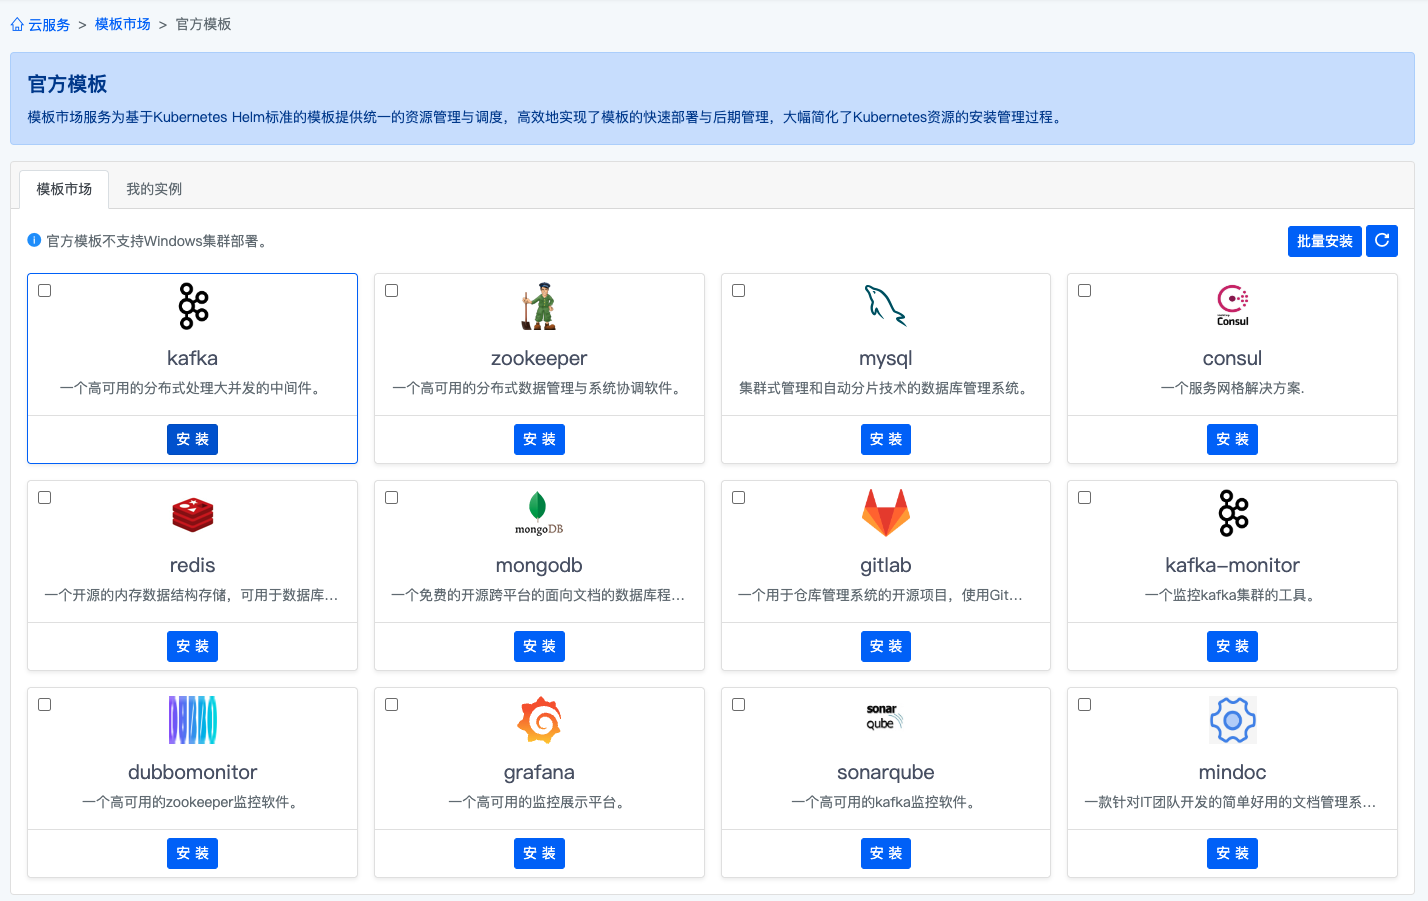Image resolution: width=1428 pixels, height=901 pixels.
Task: Install the redis template
Action: pyautogui.click(x=193, y=646)
